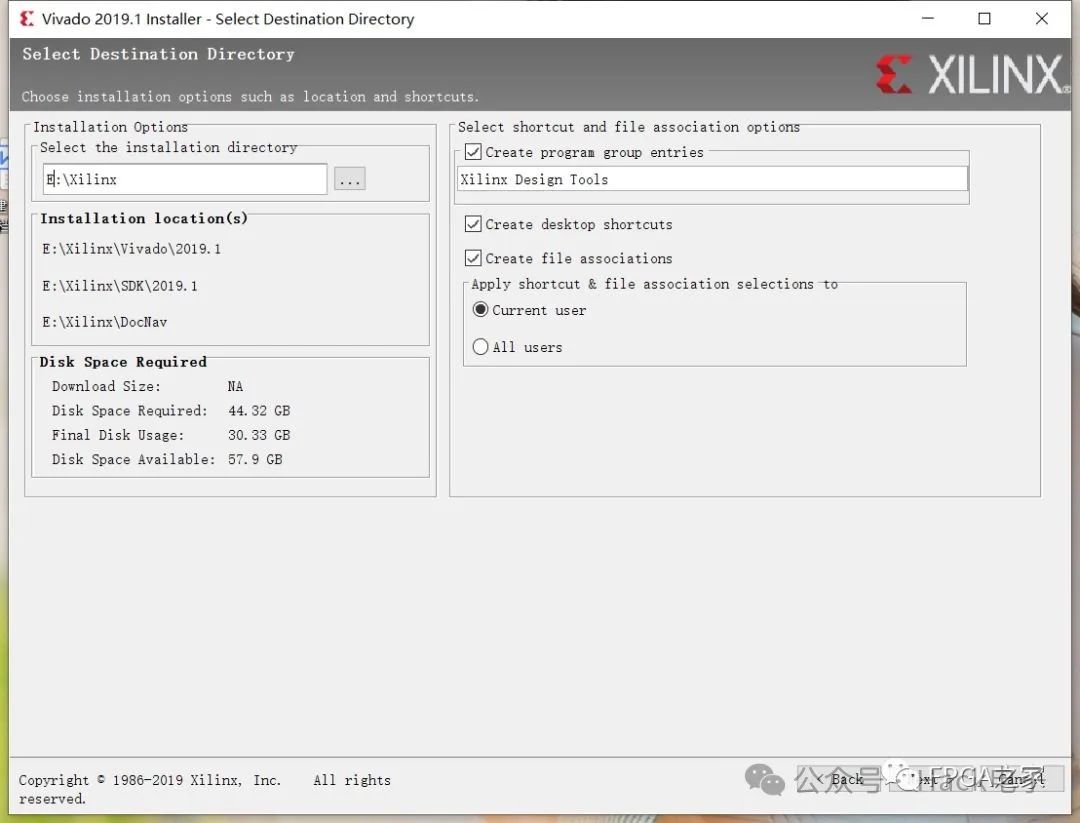Select the Current user radio option
This screenshot has width=1080, height=823.
click(x=481, y=310)
